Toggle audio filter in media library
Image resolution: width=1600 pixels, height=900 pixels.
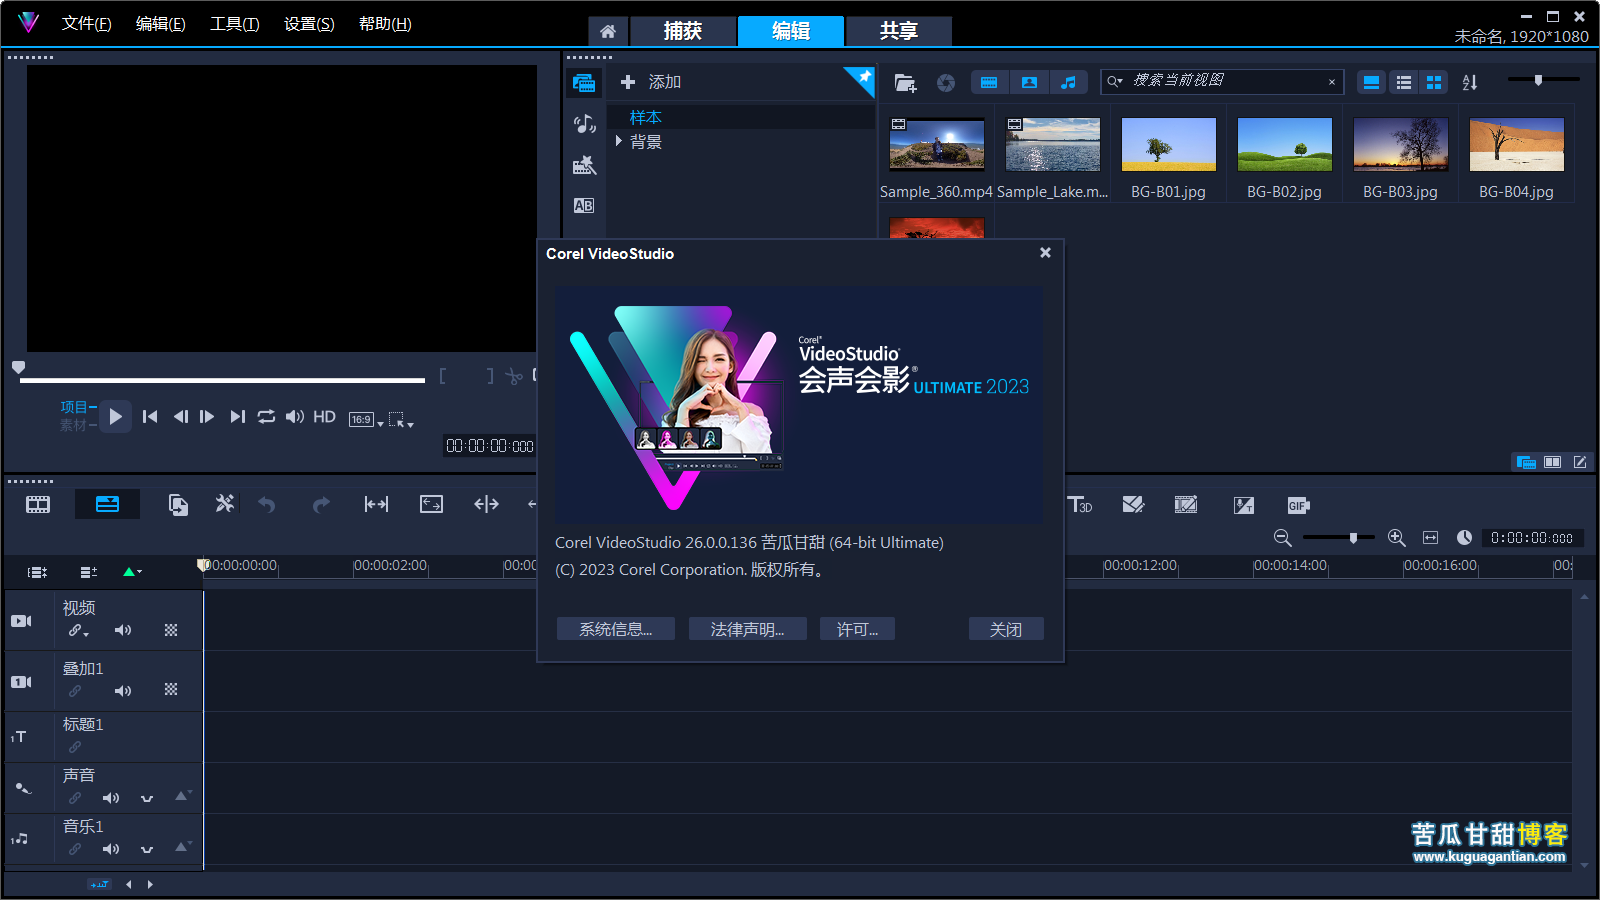coord(1068,83)
